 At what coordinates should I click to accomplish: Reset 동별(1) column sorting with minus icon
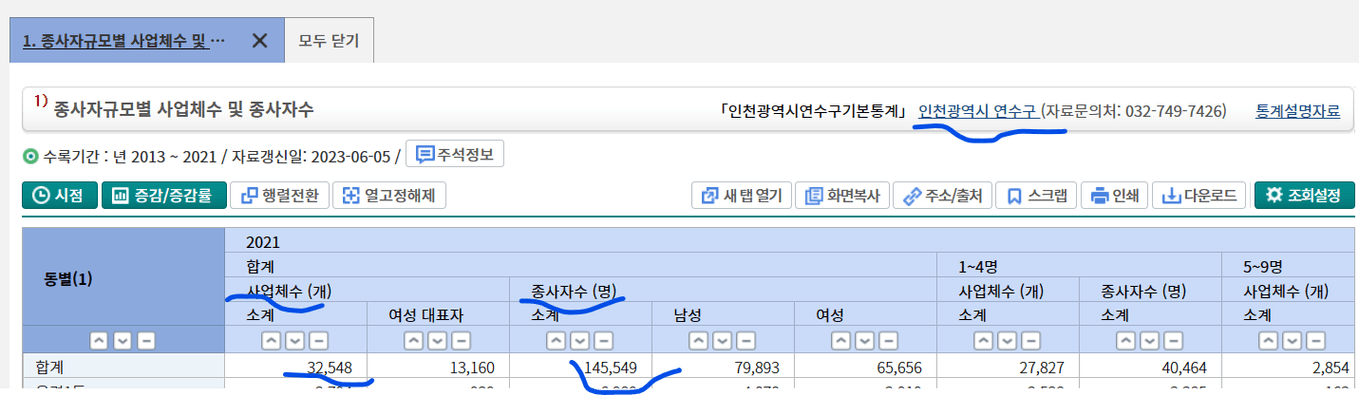coord(147,340)
